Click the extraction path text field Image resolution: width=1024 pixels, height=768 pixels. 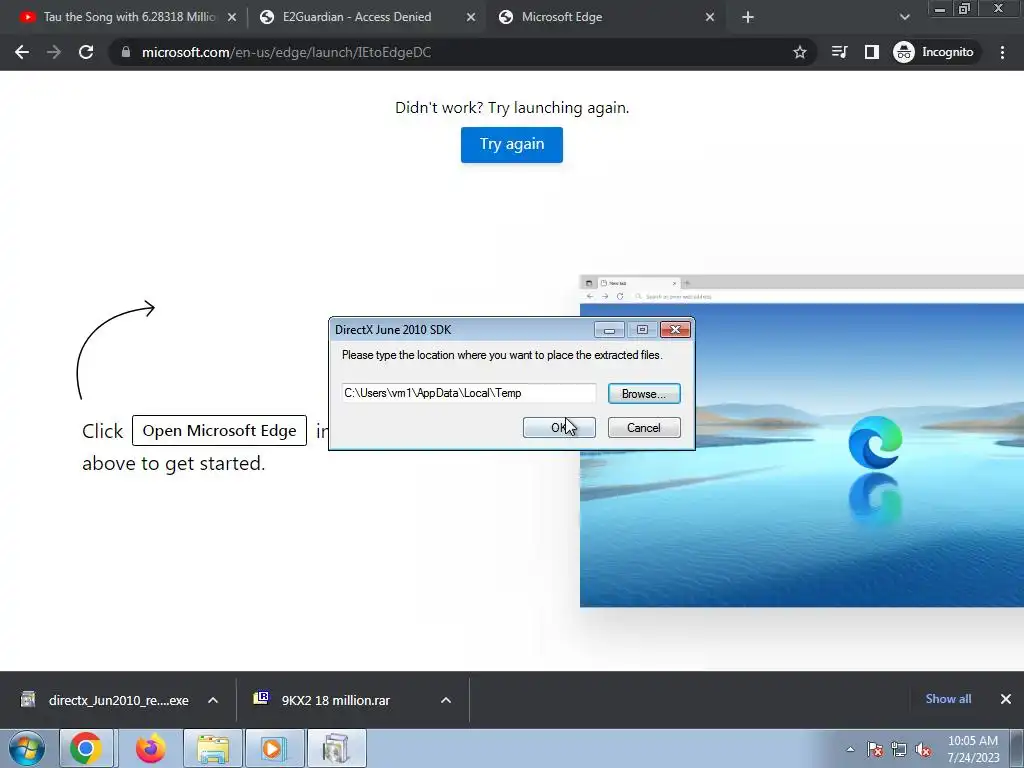tap(468, 393)
